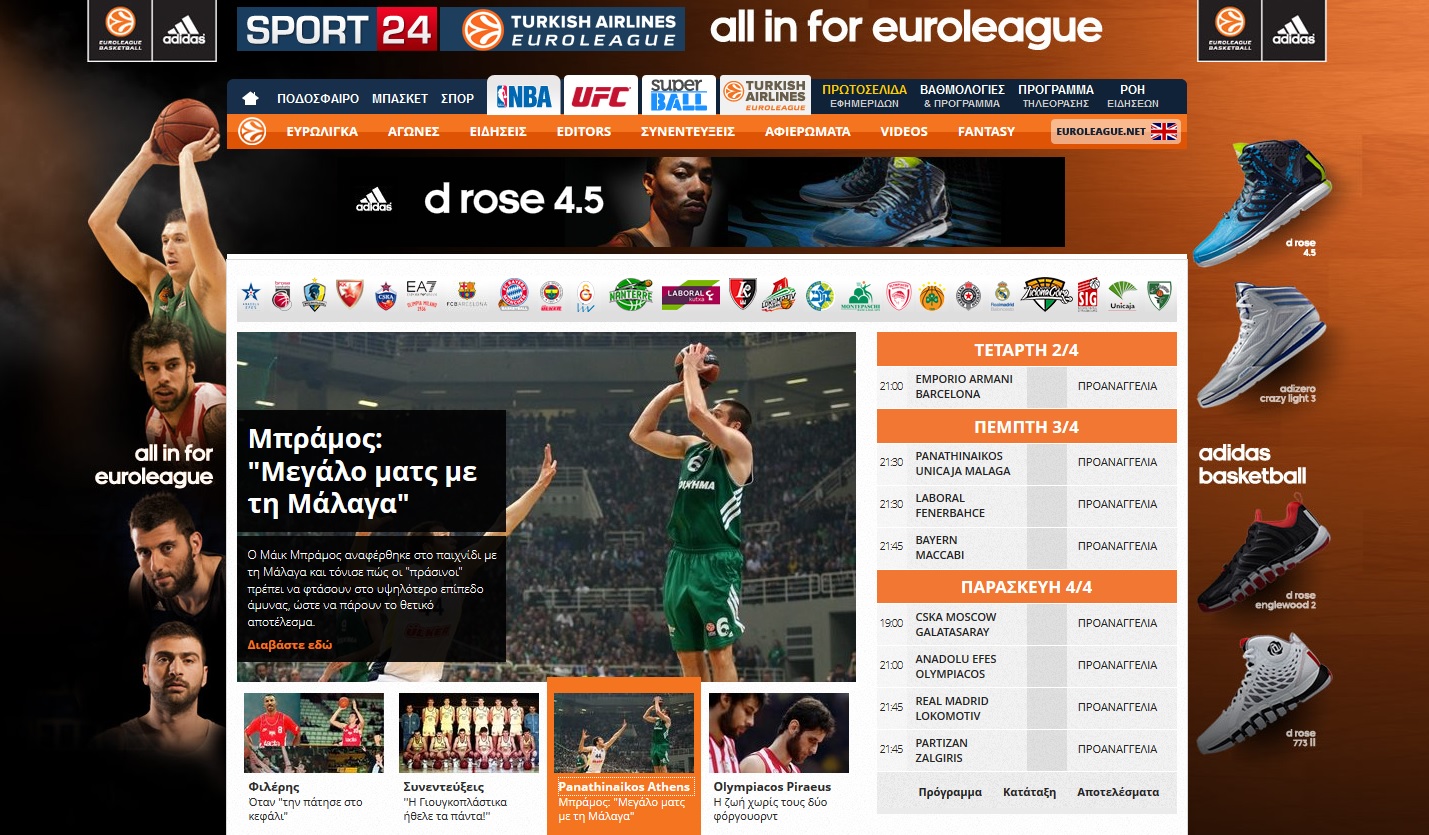The height and width of the screenshot is (835, 1429).
Task: Select the Crvena Zvezda red shield logo
Action: tap(349, 293)
